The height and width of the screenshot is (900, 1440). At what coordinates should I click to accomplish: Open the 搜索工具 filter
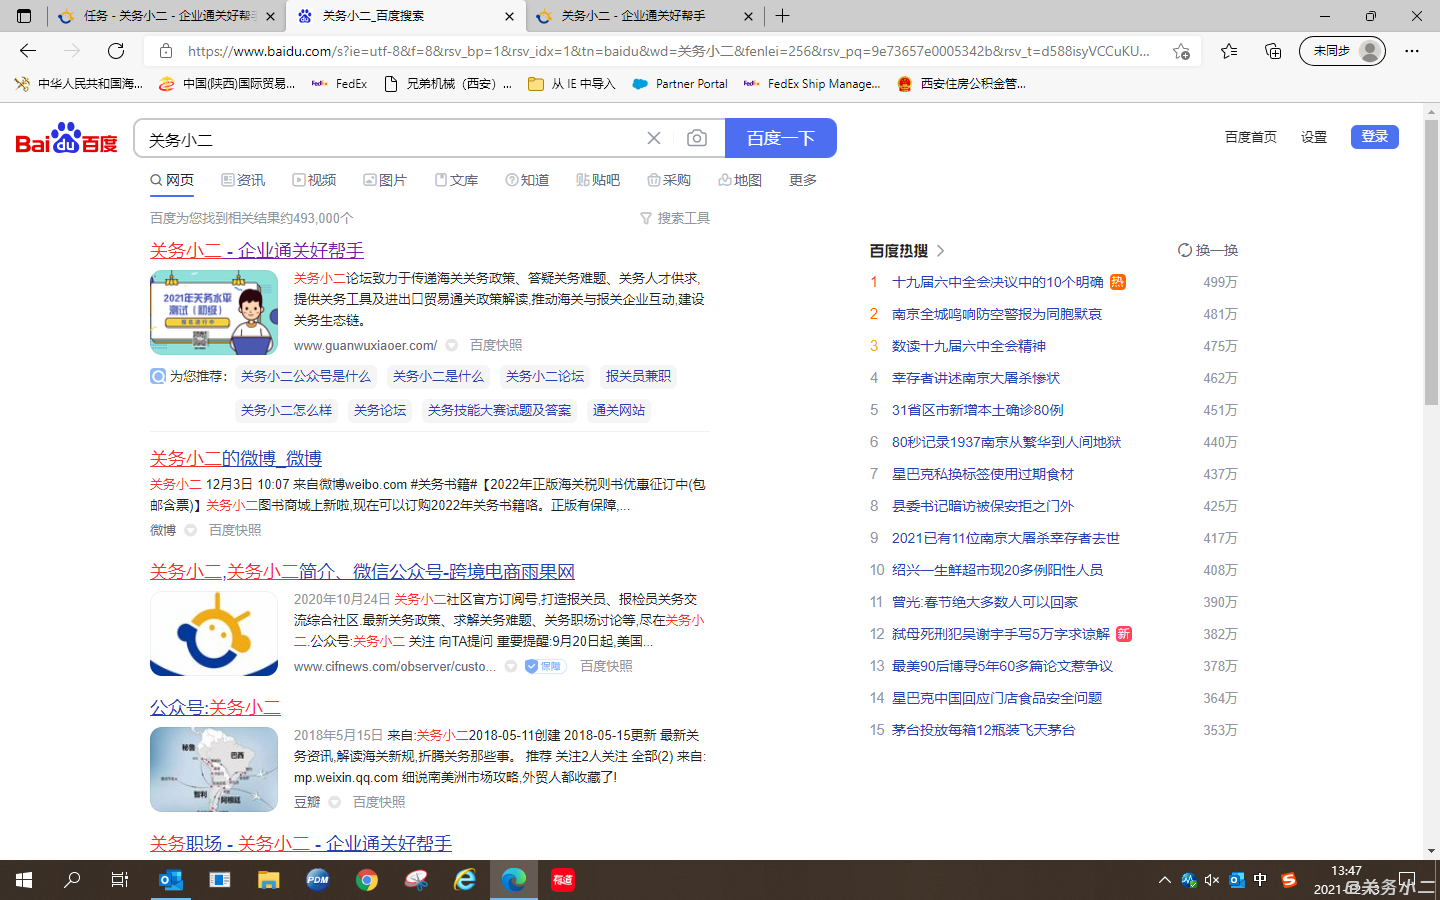coord(675,218)
